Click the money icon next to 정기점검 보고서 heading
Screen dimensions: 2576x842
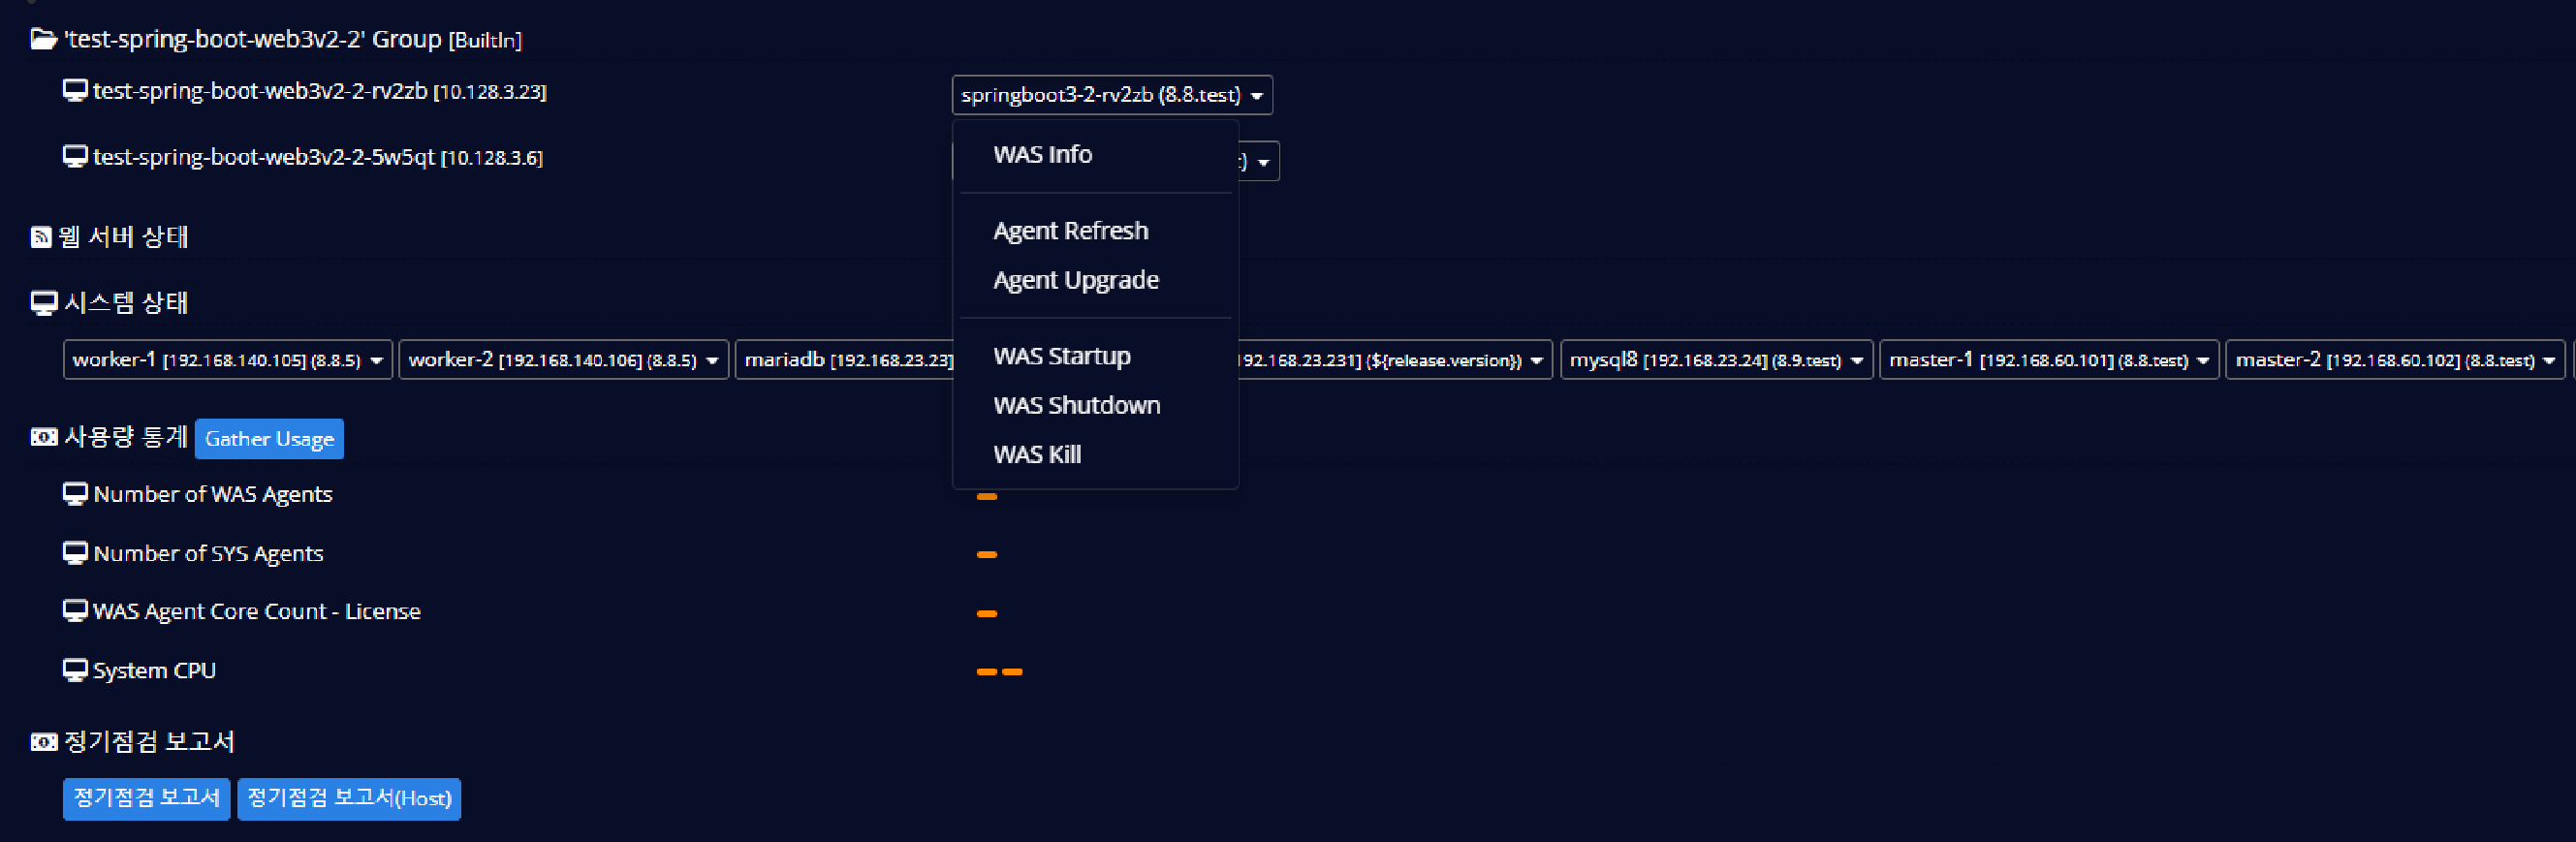coord(44,742)
